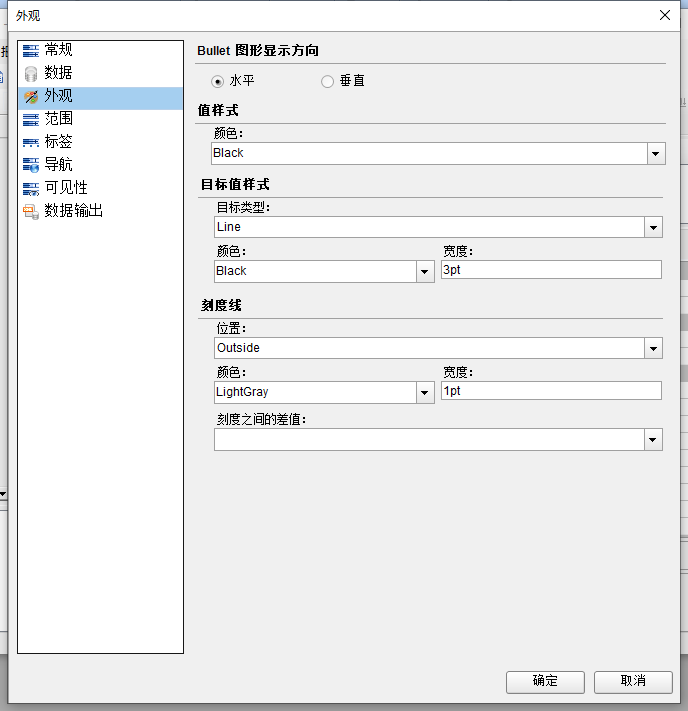Switch to the 可见性 page

pyautogui.click(x=101, y=189)
